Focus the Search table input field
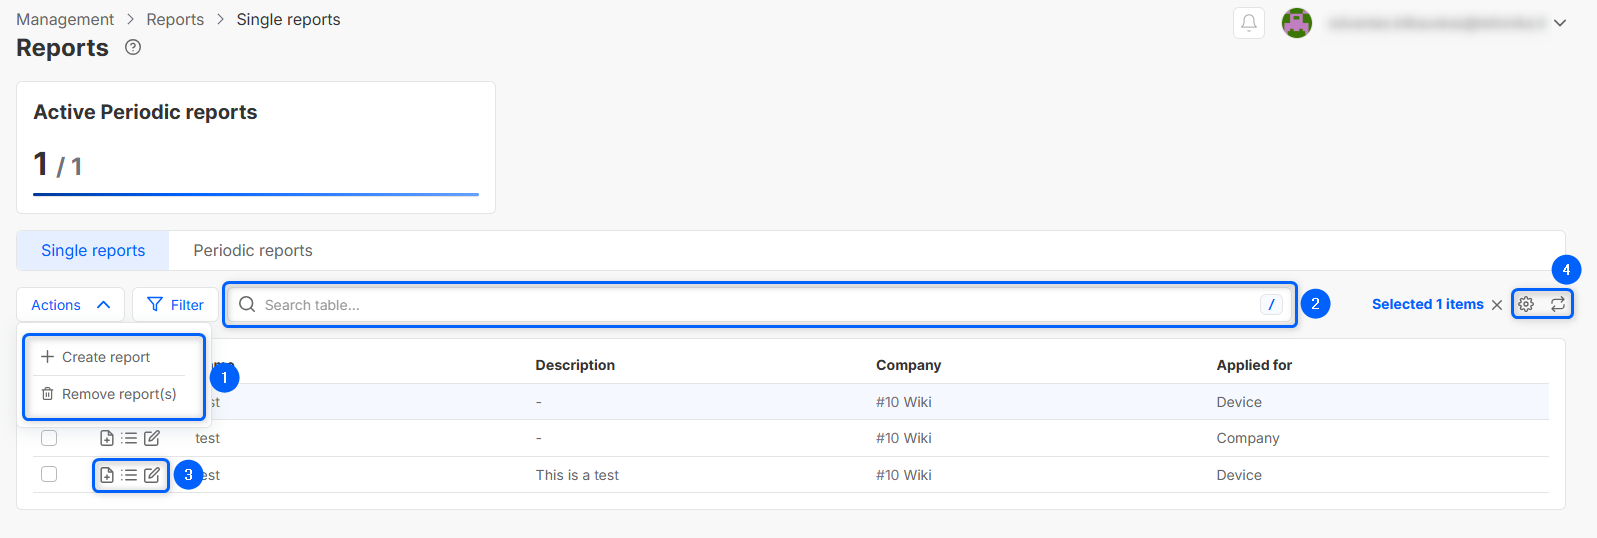 (x=750, y=305)
